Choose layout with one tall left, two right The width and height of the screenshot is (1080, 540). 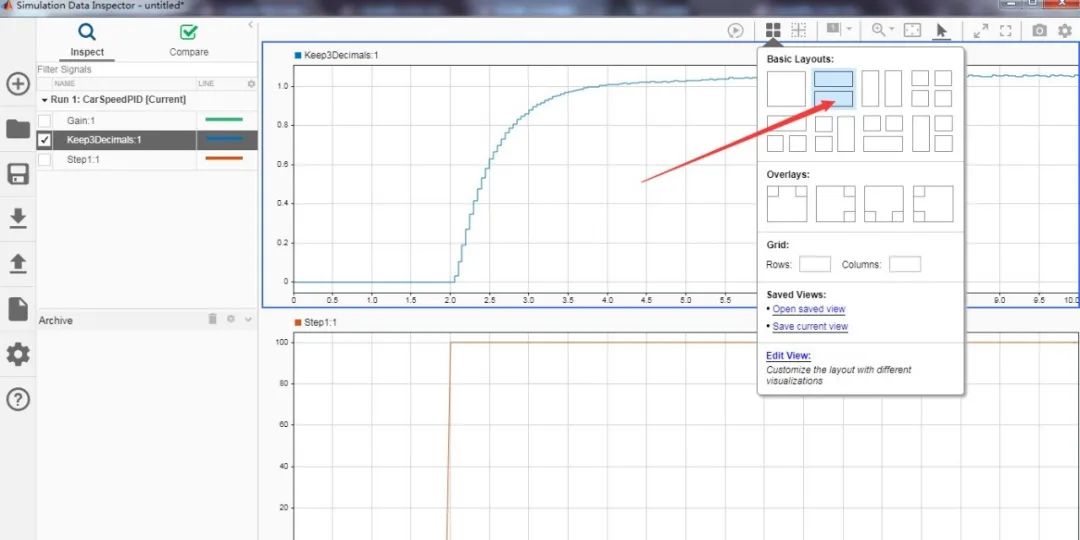[x=933, y=134]
